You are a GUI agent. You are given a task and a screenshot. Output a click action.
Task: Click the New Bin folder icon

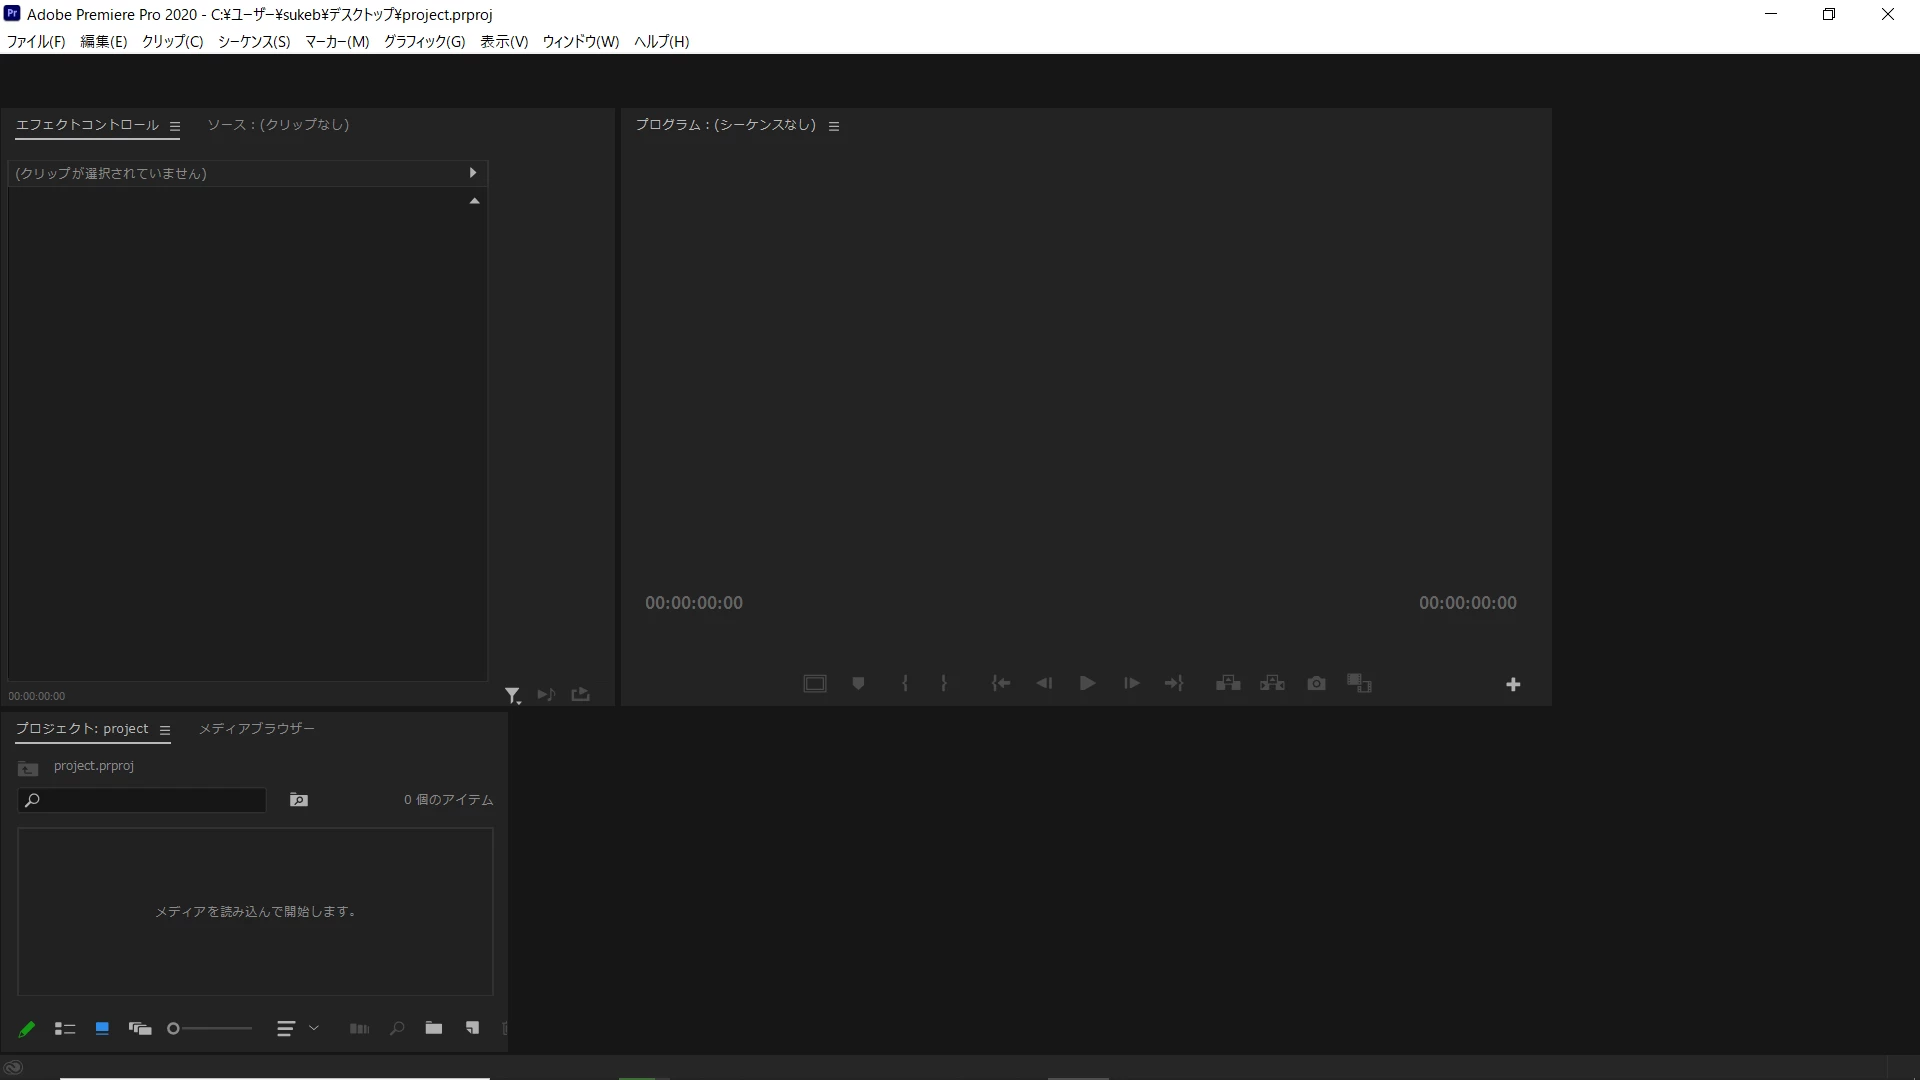433,1028
